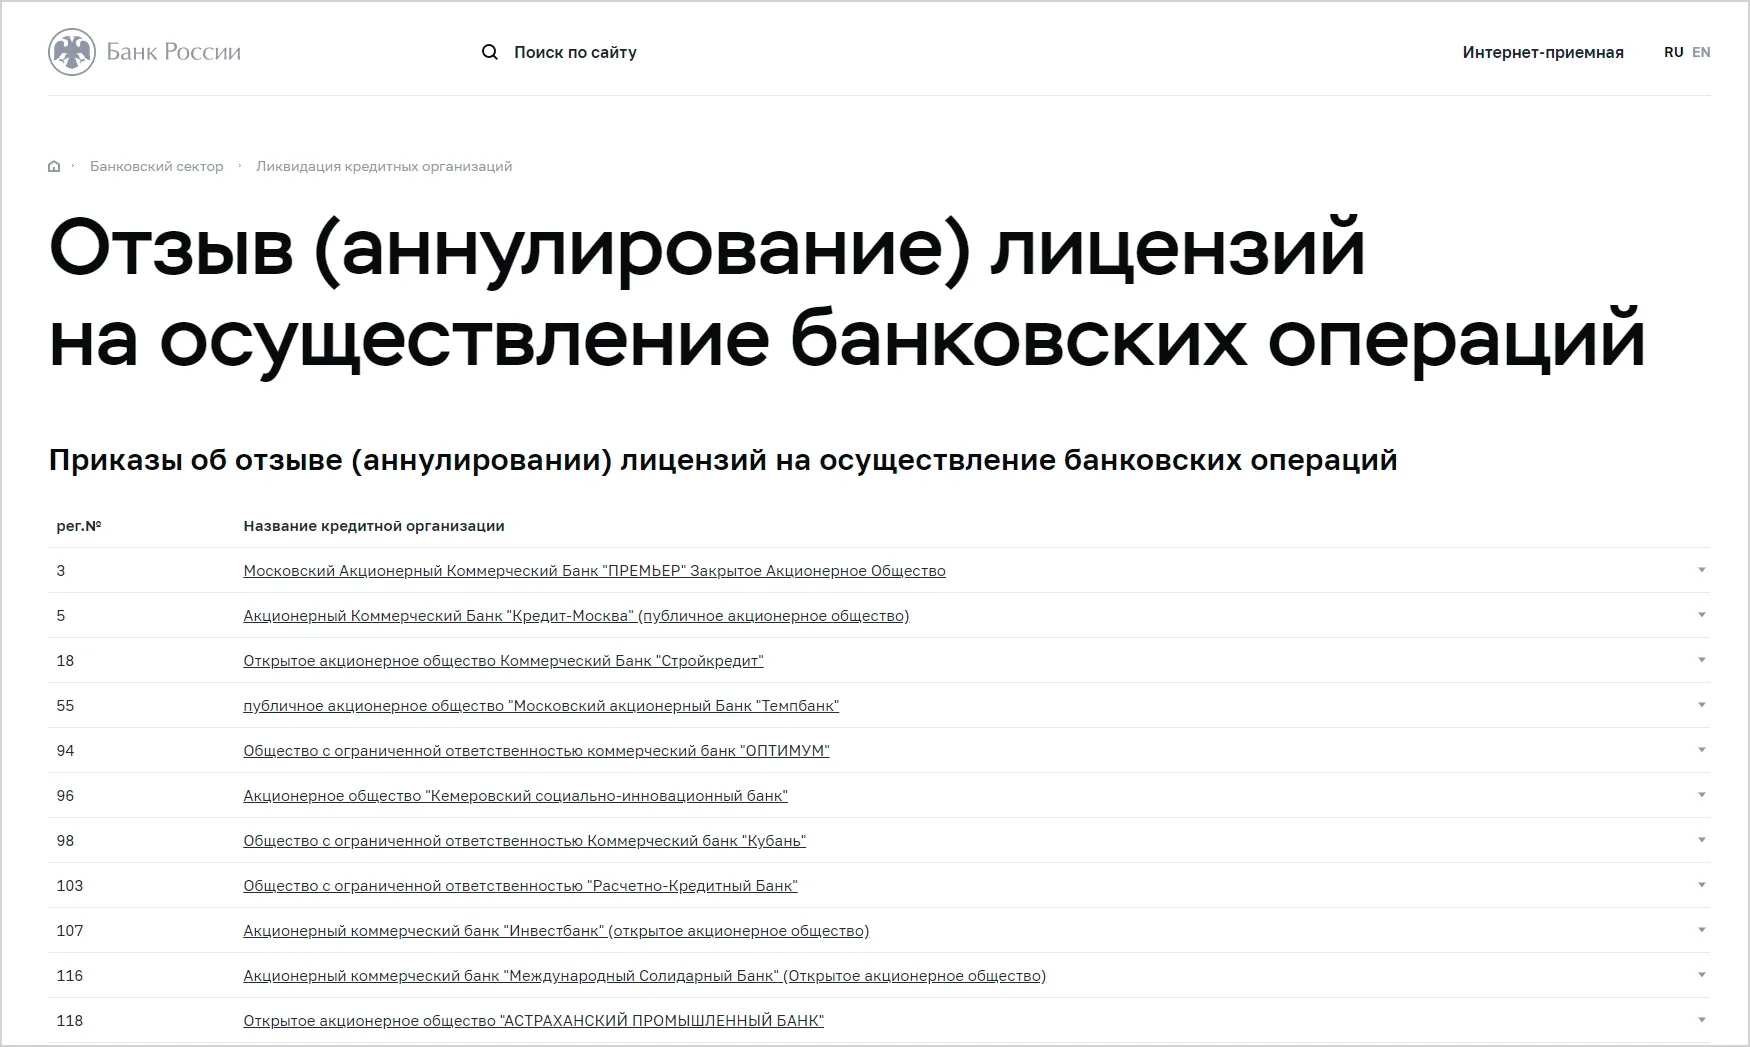The height and width of the screenshot is (1047, 1750).
Task: Open "Темпбанк" link
Action: click(541, 706)
